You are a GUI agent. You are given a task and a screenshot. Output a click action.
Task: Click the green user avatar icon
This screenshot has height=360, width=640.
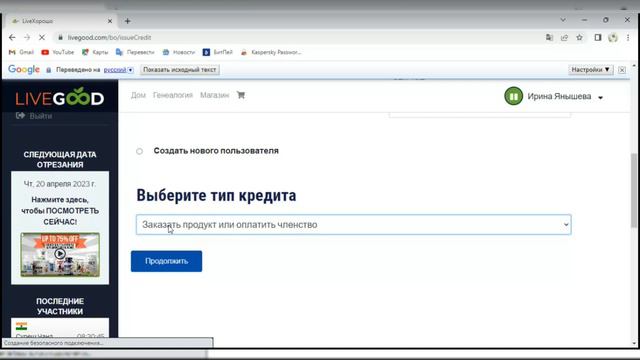(513, 96)
